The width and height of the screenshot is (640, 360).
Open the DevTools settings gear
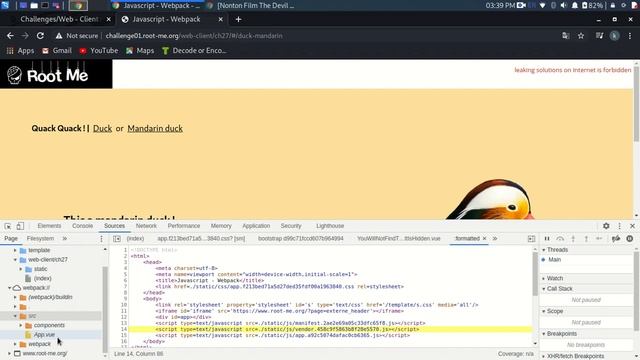tap(606, 226)
